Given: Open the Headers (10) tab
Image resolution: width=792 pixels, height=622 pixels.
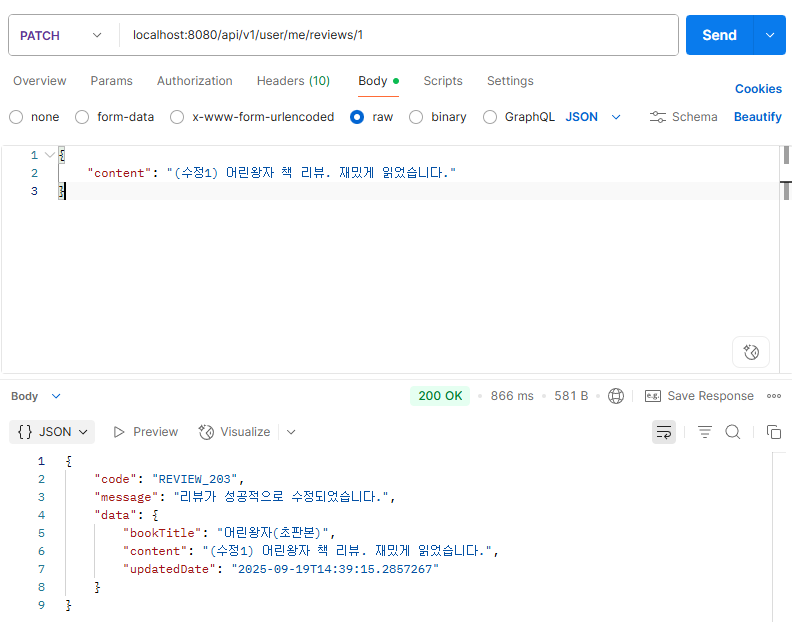Looking at the screenshot, I should [293, 81].
